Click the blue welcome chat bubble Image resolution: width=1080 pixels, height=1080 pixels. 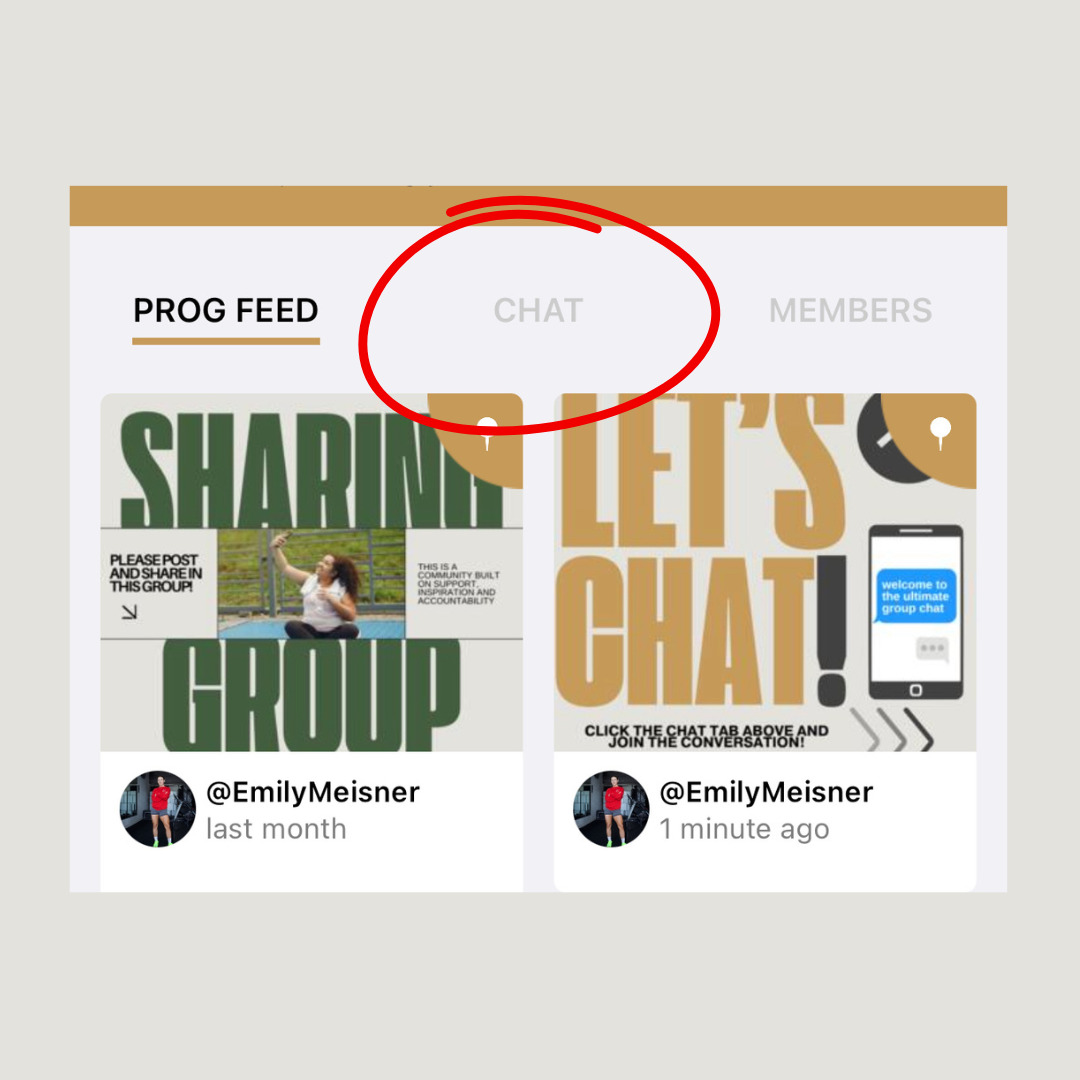915,596
